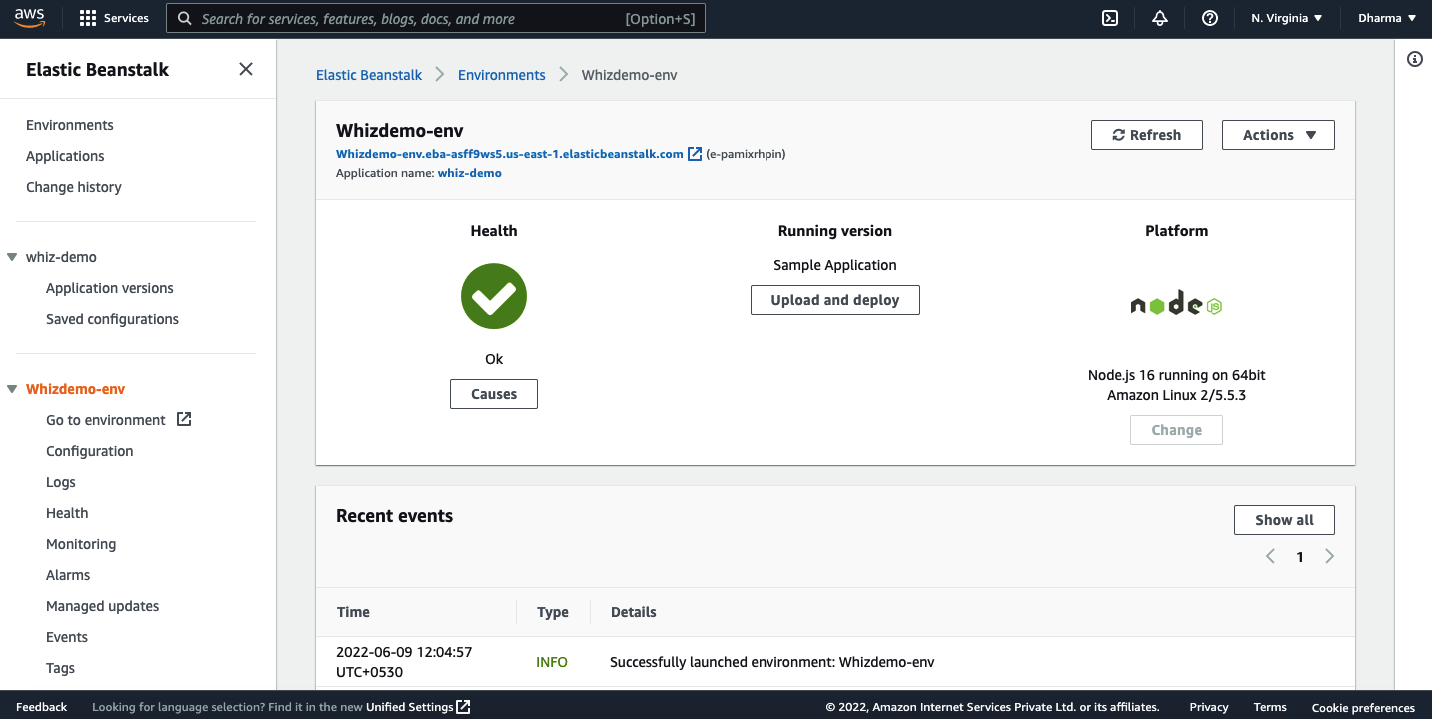Open Terms link in footer
The width and height of the screenshot is (1432, 719).
(1270, 707)
